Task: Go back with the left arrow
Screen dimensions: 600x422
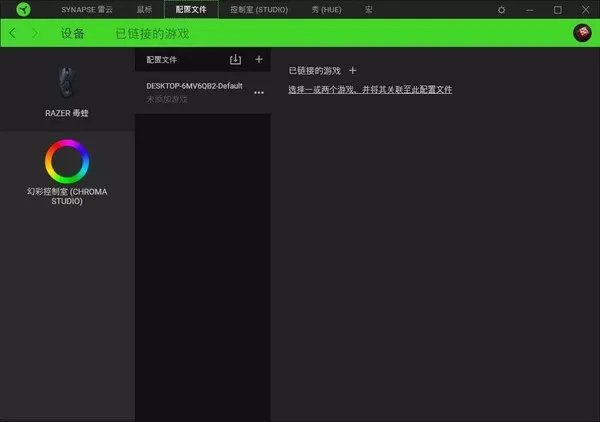Action: [12, 33]
